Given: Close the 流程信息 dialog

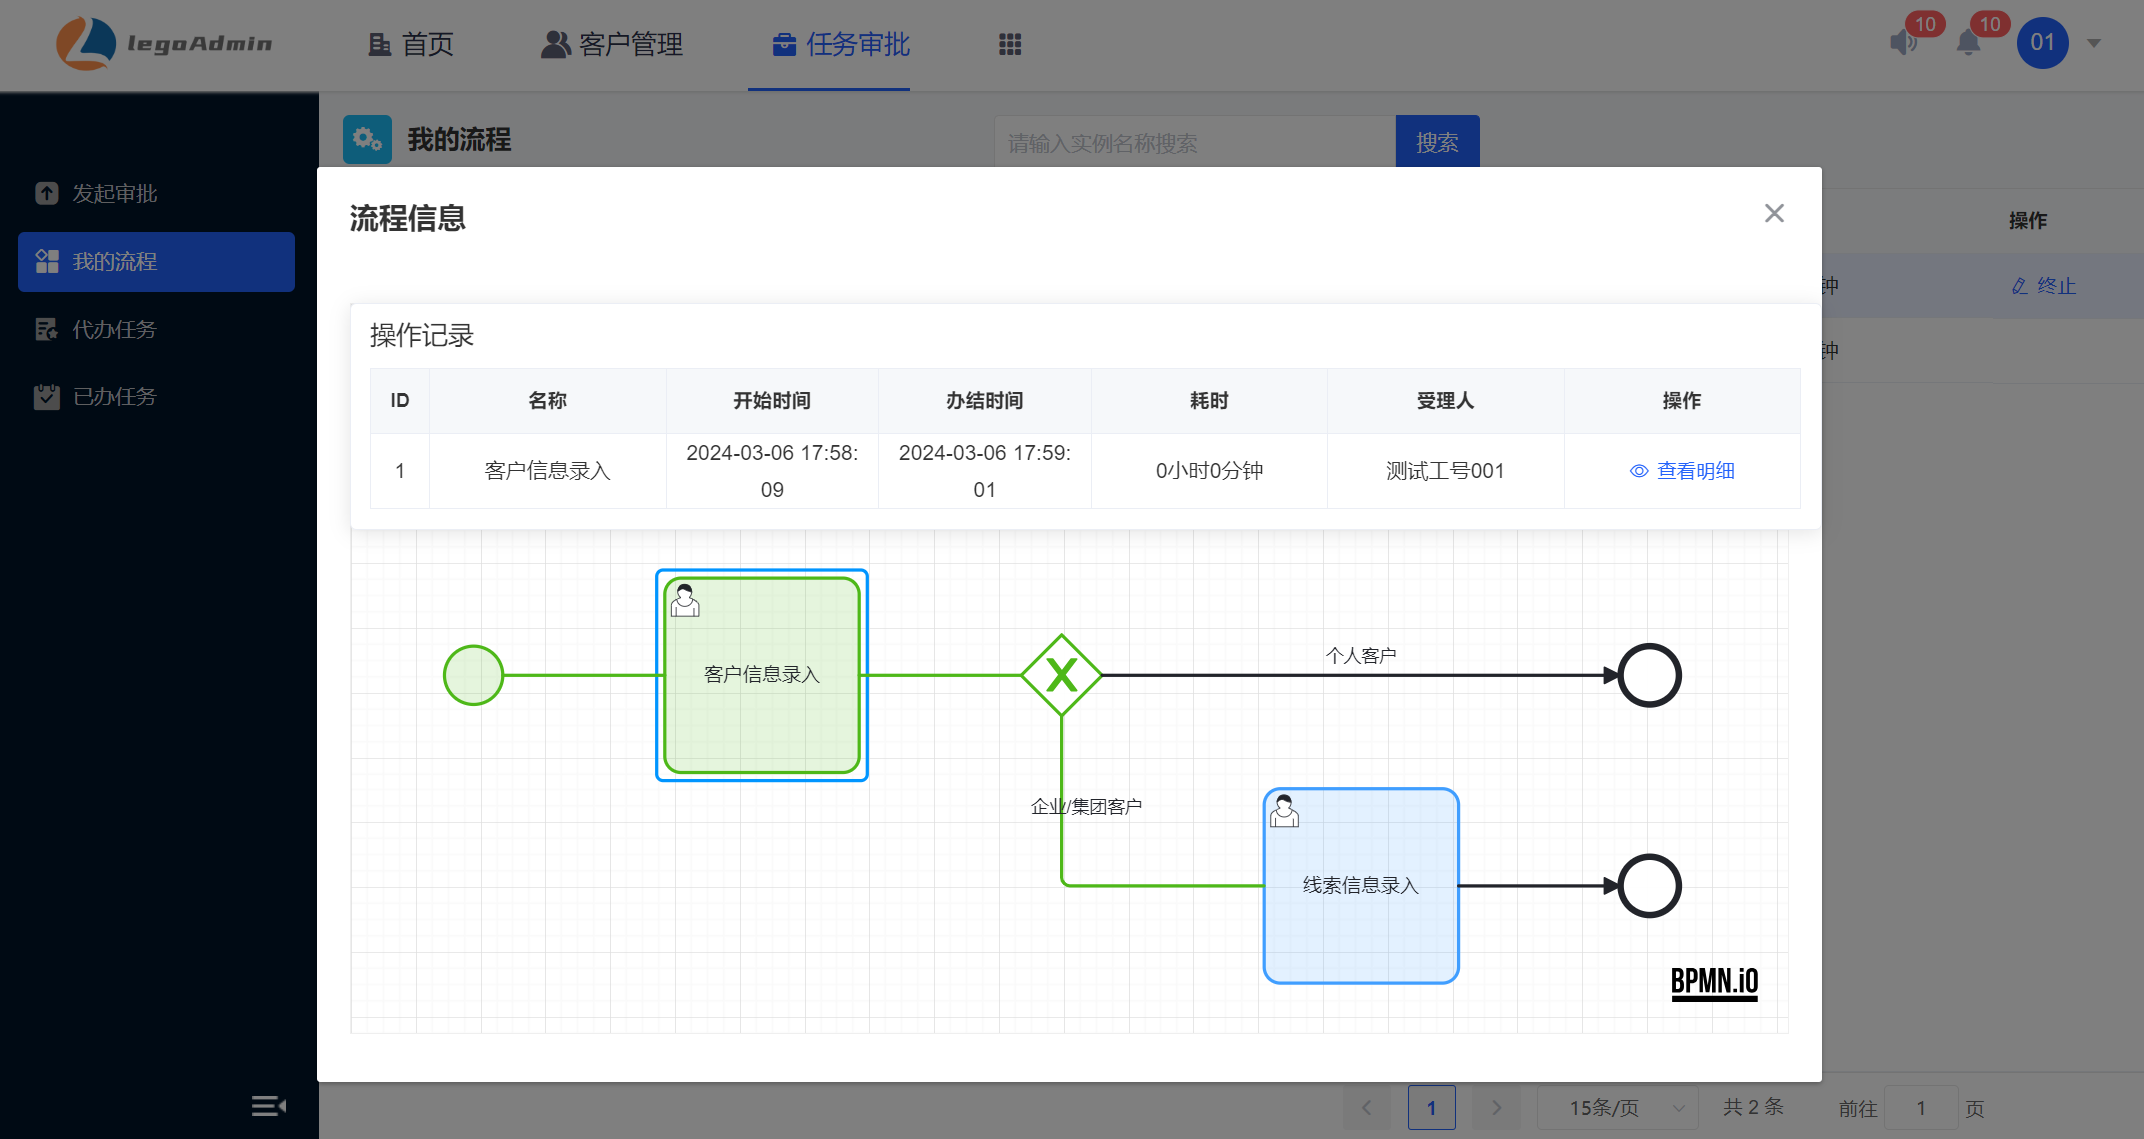Looking at the screenshot, I should pyautogui.click(x=1774, y=213).
